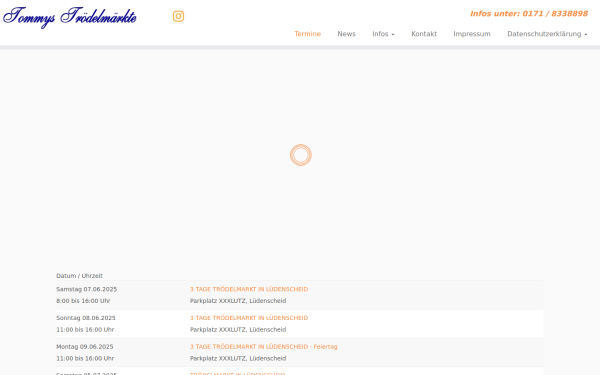Click the Tommys Trödelmärkte logo
Screen dimensions: 600x375
[70, 17]
